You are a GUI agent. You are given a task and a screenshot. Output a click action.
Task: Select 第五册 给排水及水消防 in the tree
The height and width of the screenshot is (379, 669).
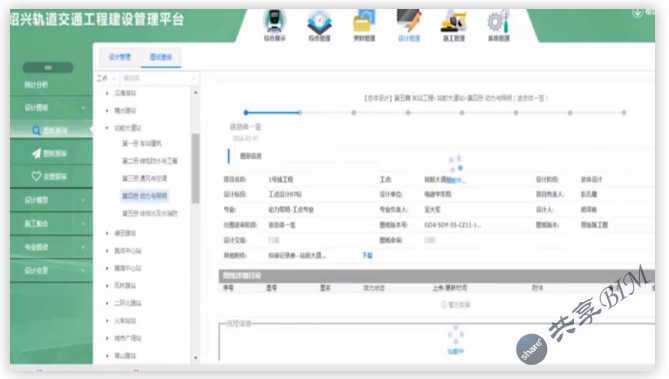(x=150, y=213)
